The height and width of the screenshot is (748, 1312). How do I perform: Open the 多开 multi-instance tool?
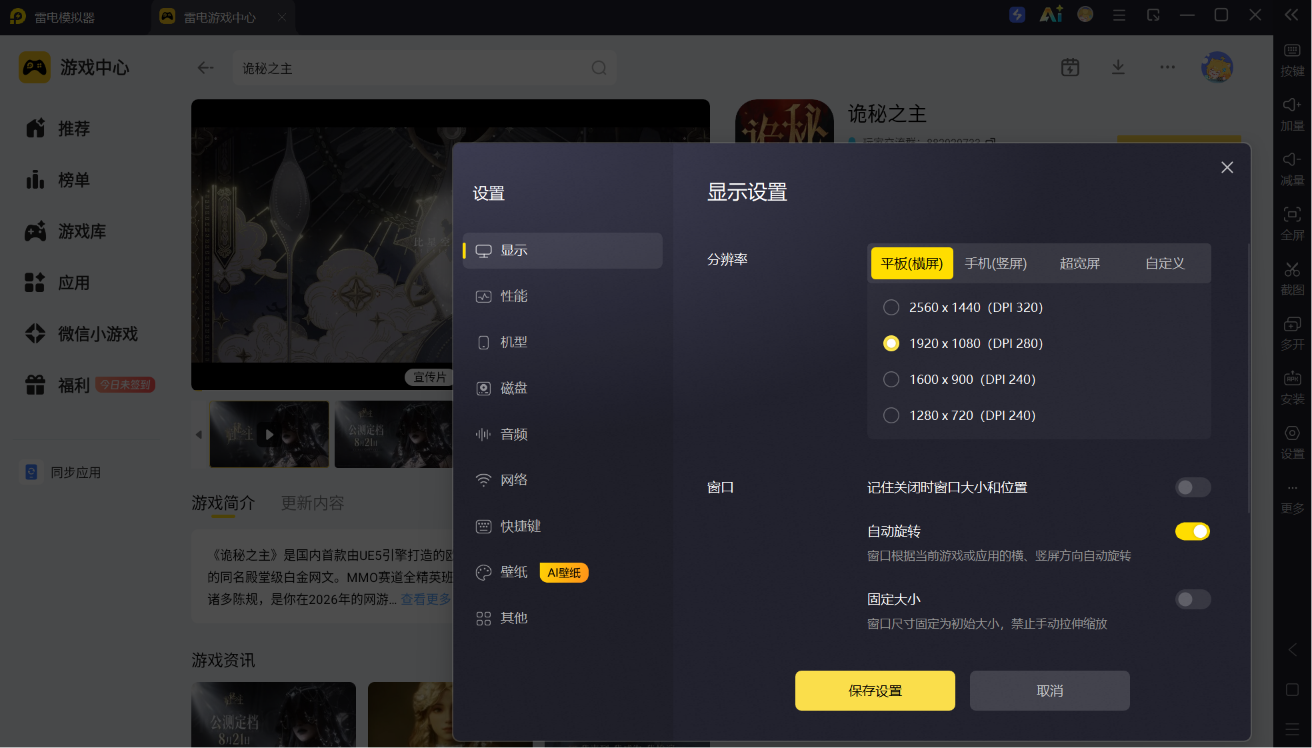[1292, 334]
